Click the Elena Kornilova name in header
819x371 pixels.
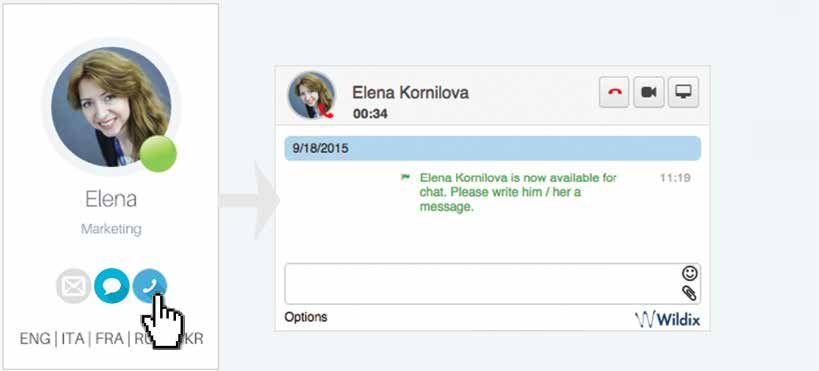click(x=411, y=93)
